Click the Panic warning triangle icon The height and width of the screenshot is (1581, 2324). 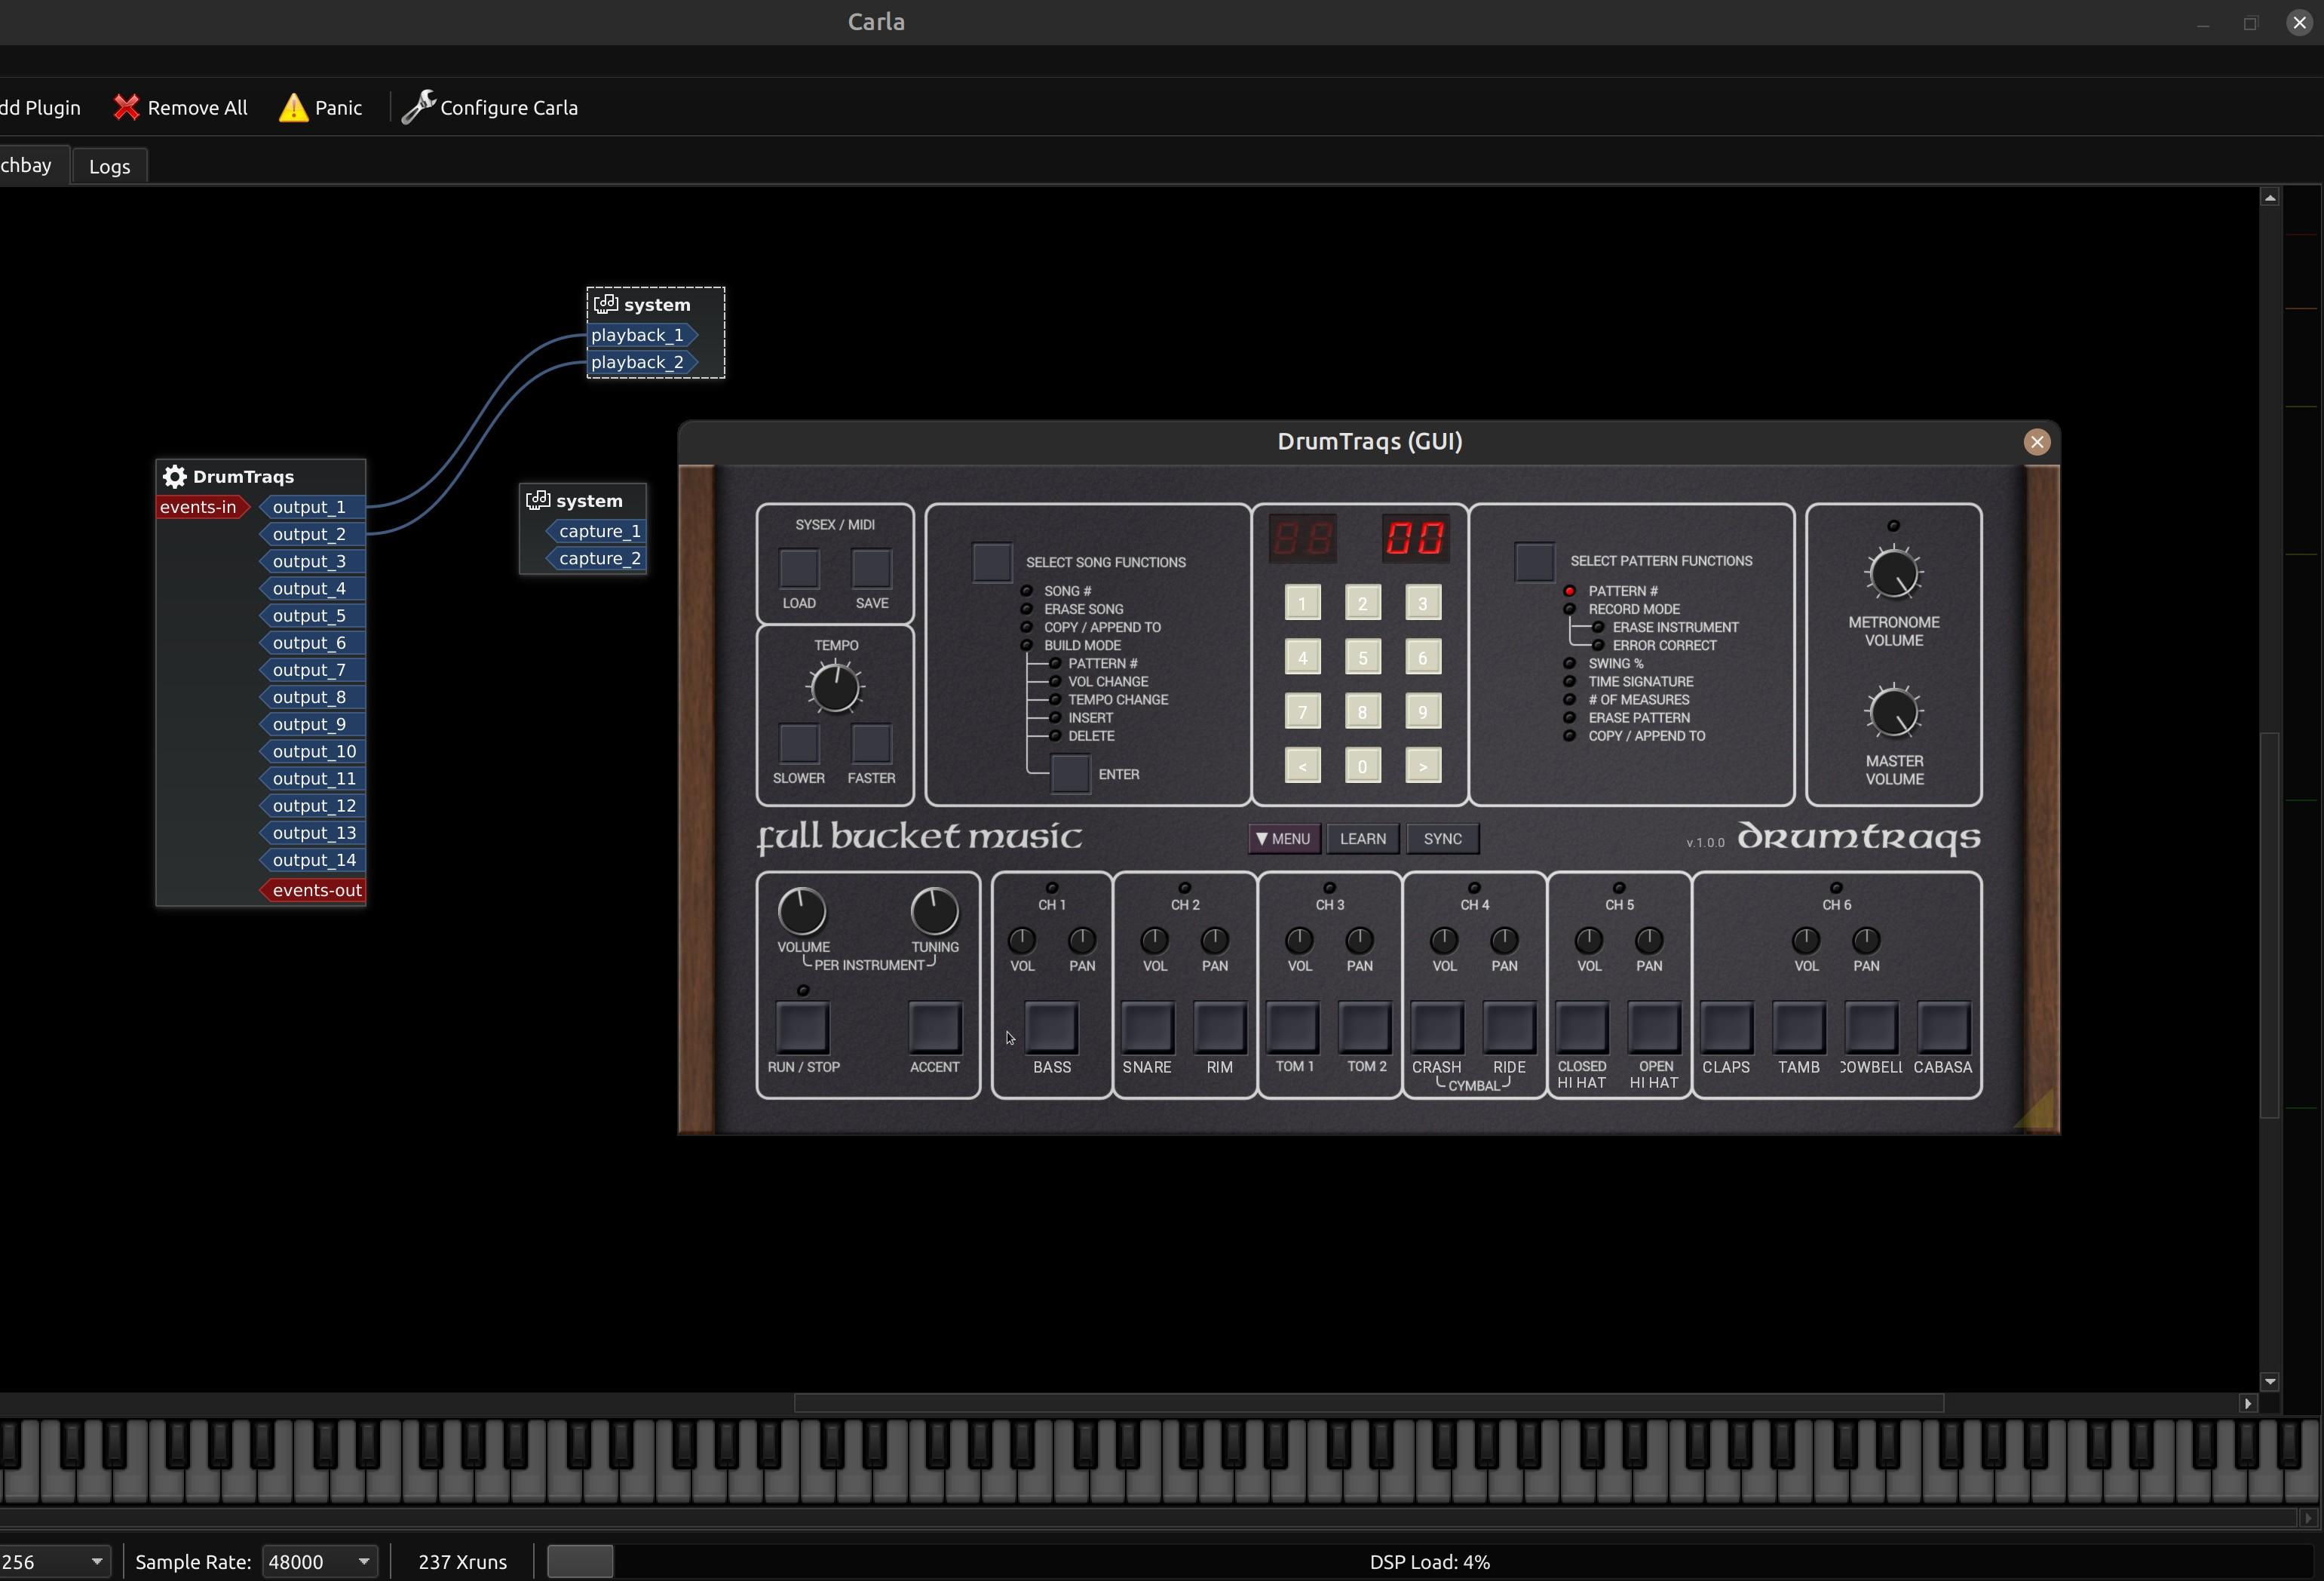pos(293,107)
